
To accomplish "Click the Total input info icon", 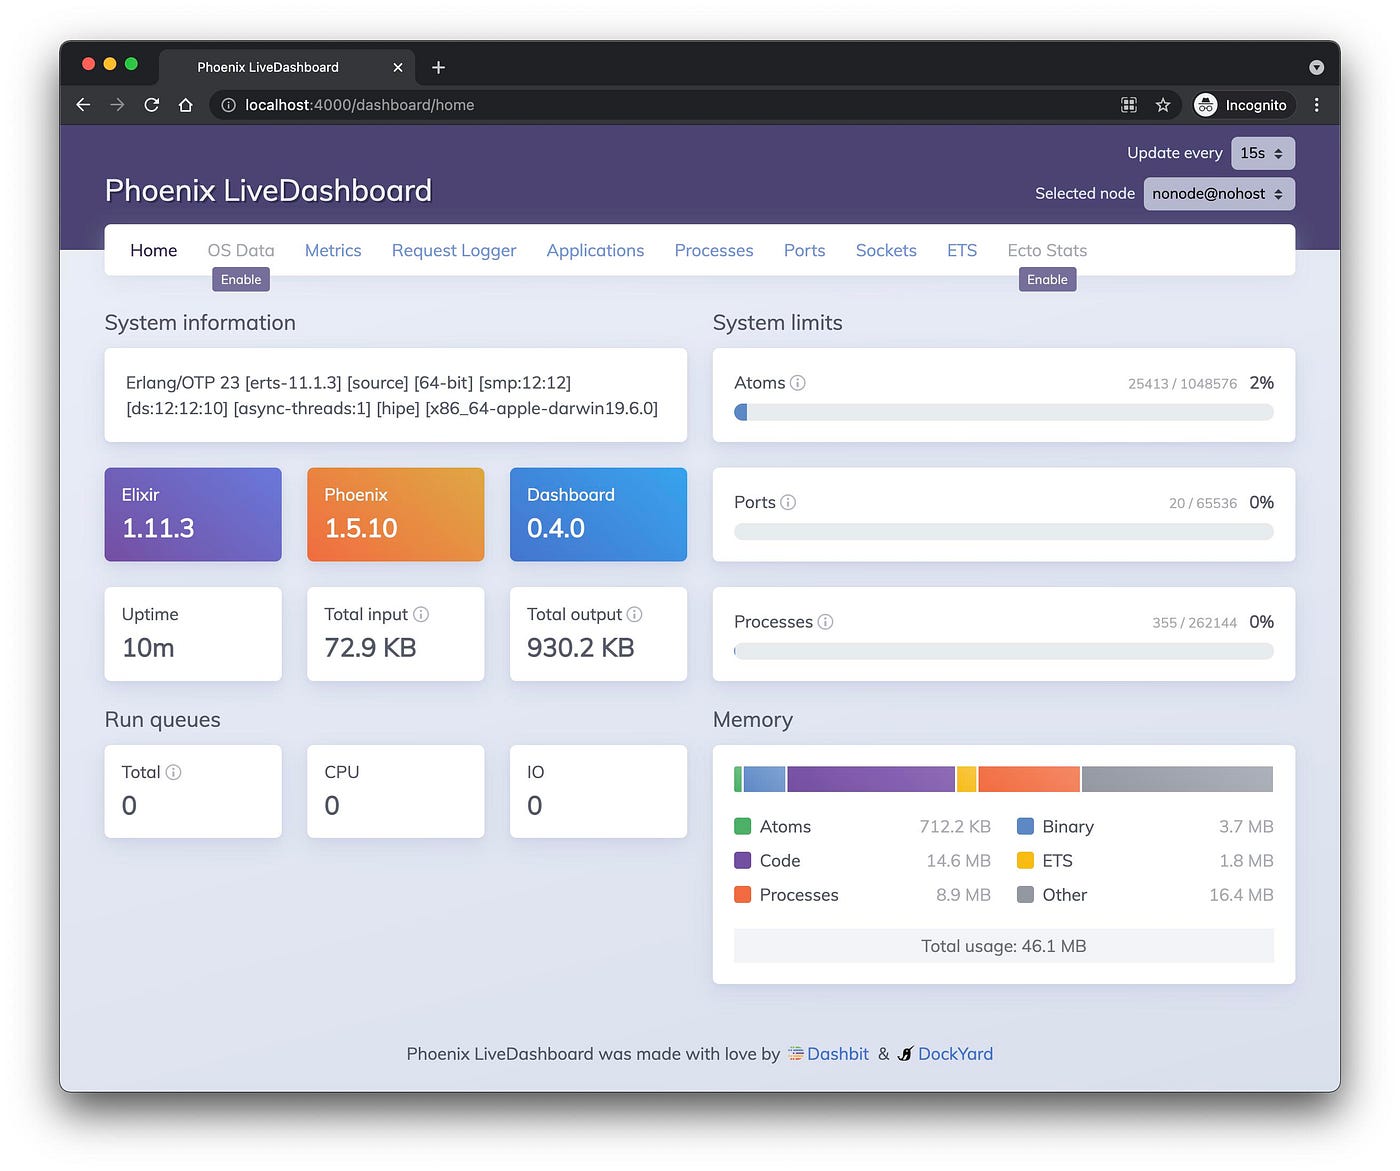I will coord(420,614).
